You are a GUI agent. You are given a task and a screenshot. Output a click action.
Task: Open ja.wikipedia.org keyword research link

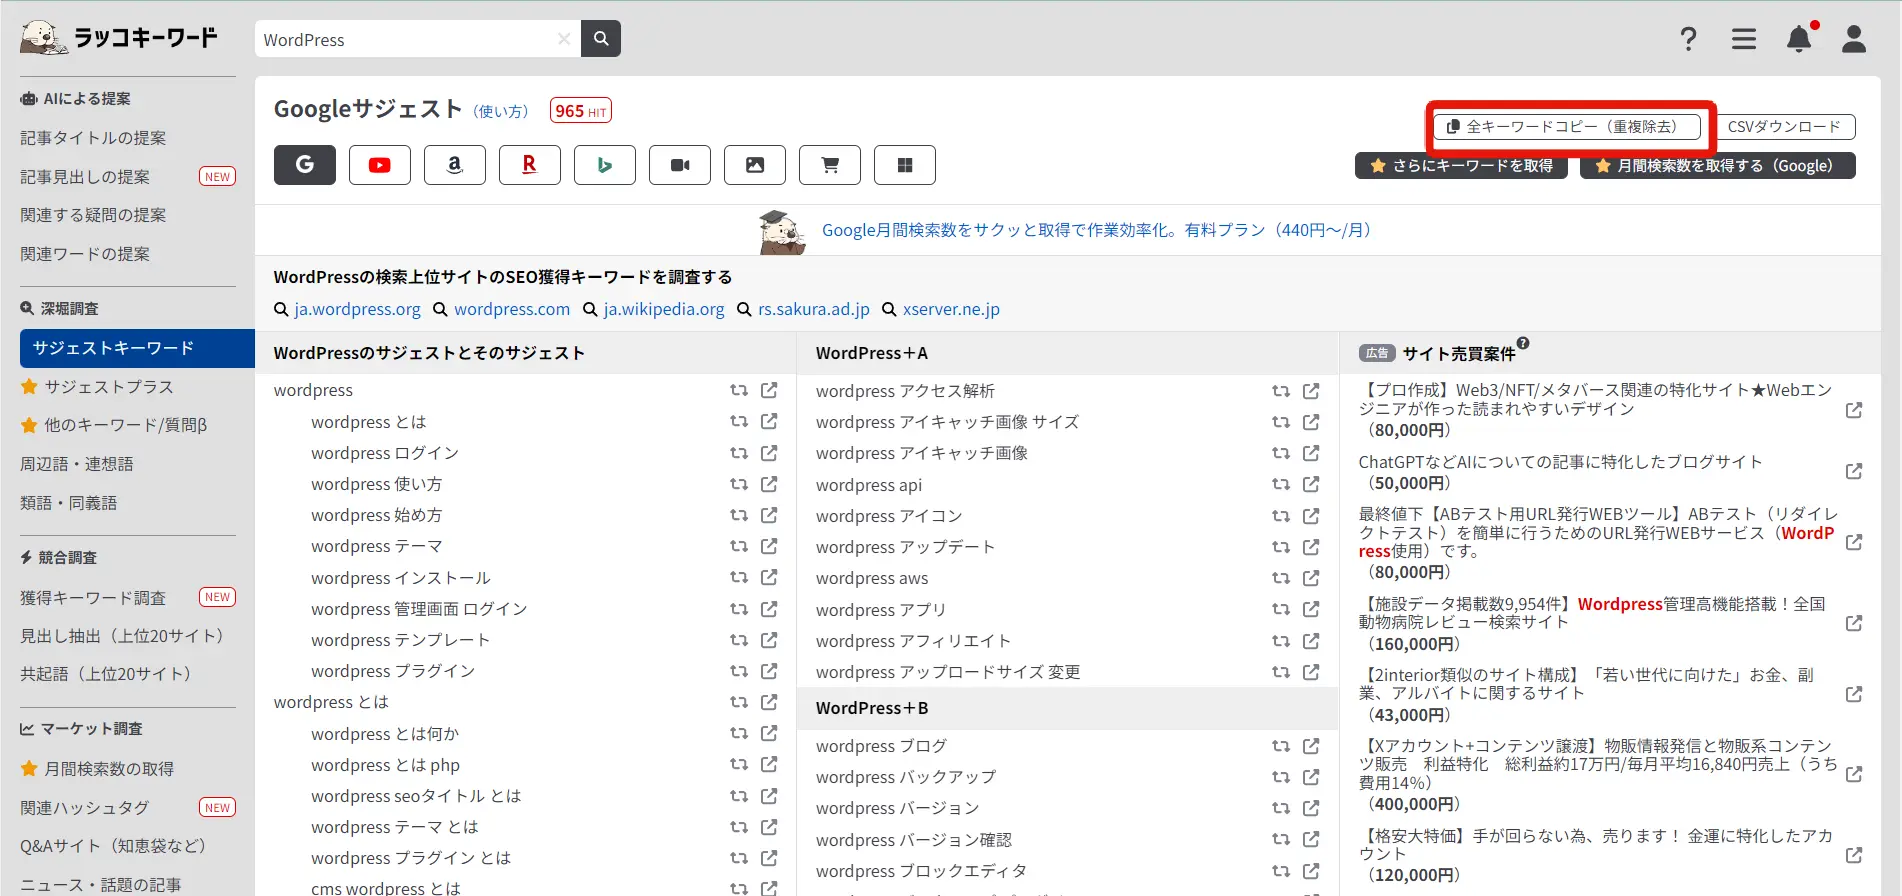664,309
